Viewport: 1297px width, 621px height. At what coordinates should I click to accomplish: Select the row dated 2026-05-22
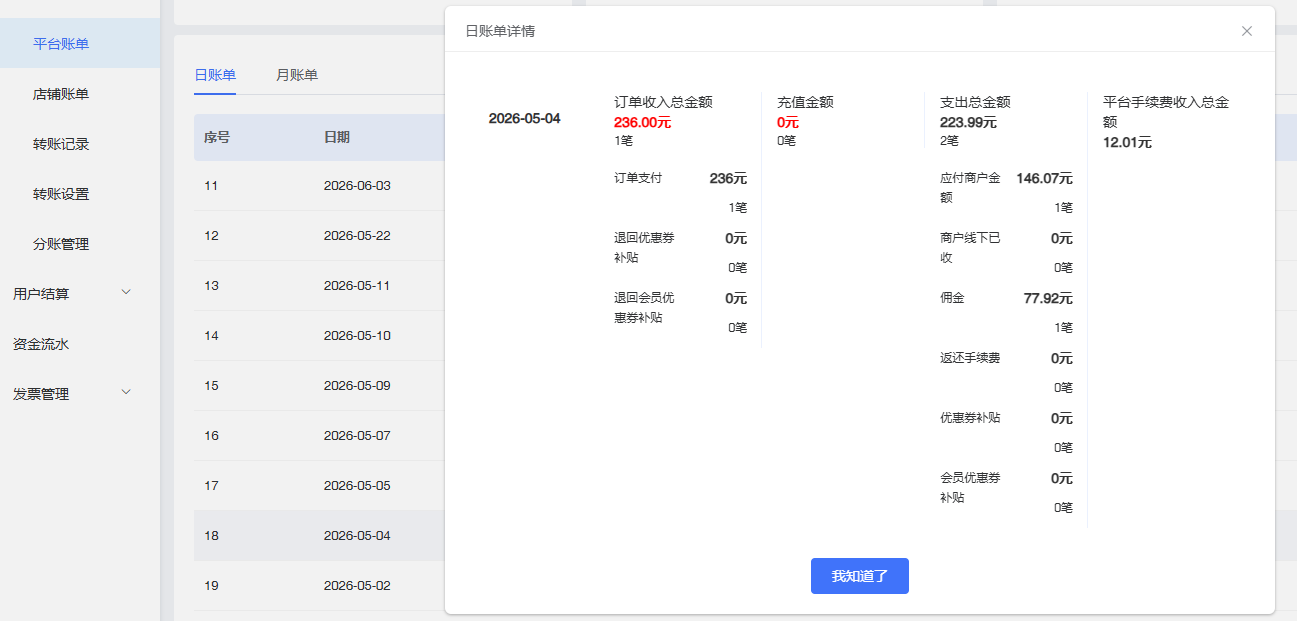tap(319, 236)
